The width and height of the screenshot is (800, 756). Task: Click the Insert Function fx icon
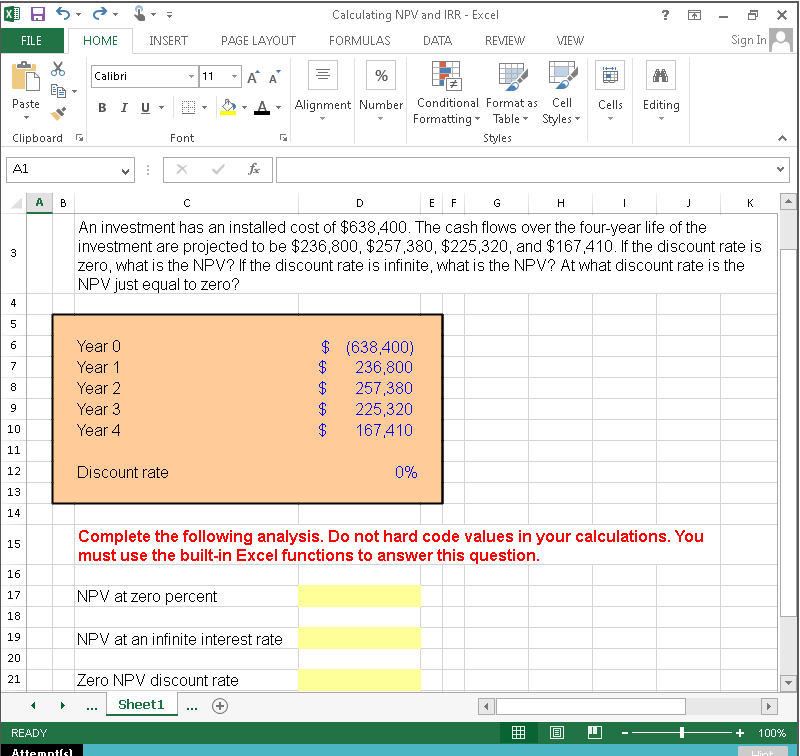(x=254, y=169)
